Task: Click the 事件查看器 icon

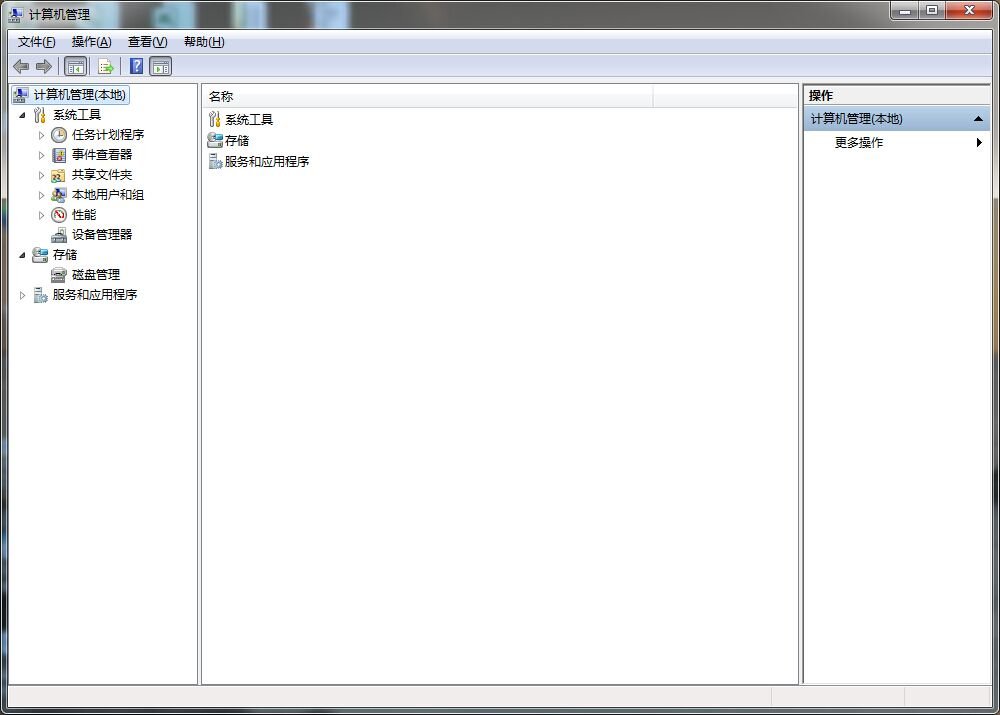Action: click(x=58, y=154)
